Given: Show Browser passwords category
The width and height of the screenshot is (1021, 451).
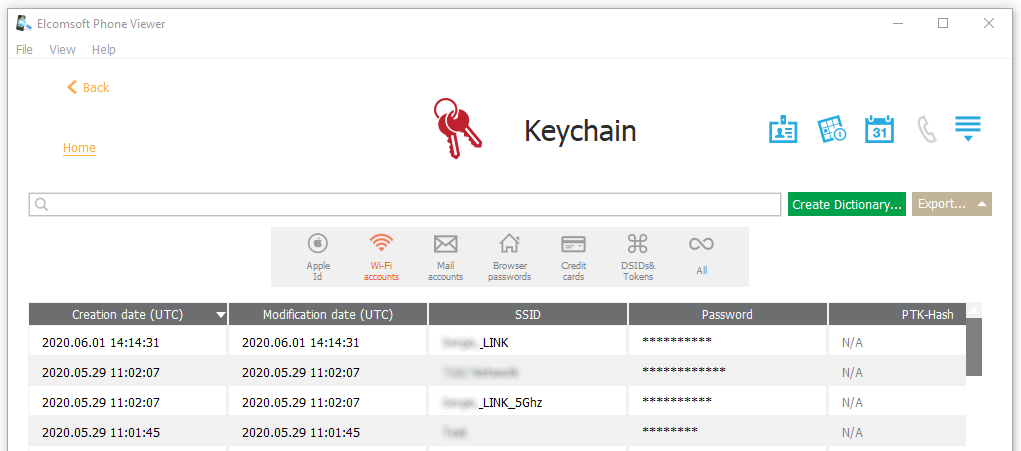Looking at the screenshot, I should pyautogui.click(x=509, y=256).
